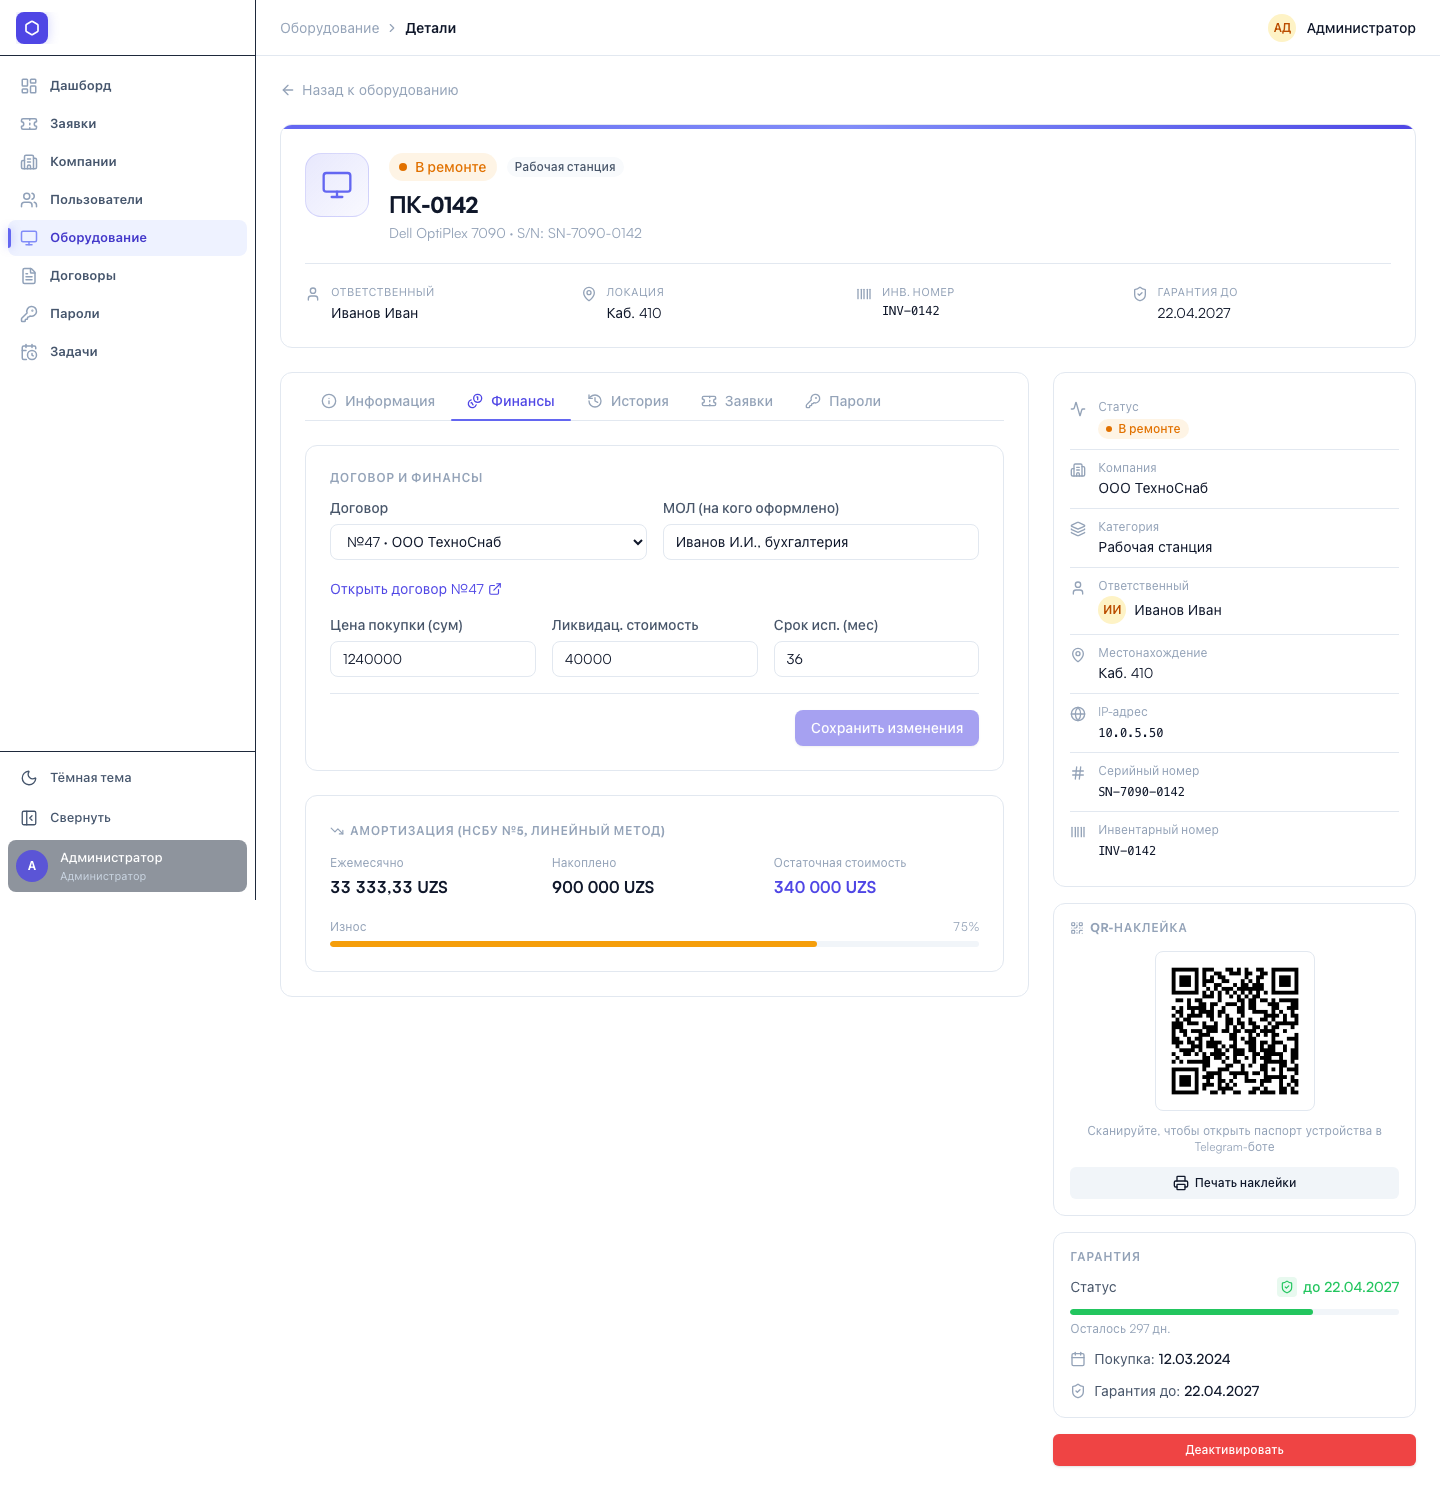Select Оборудование in the sidebar
Image resolution: width=1440 pixels, height=1490 pixels.
pos(127,238)
